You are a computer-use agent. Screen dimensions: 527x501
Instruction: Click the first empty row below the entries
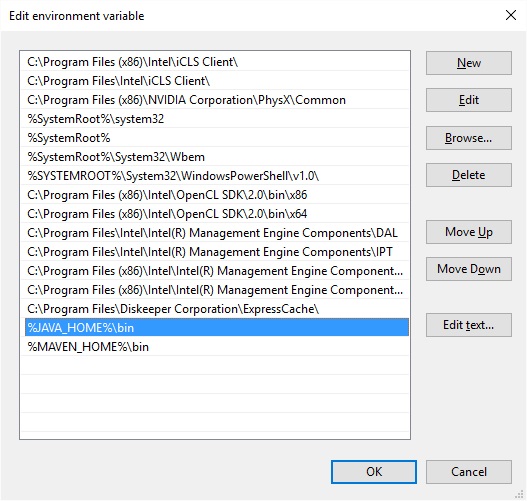click(x=217, y=366)
